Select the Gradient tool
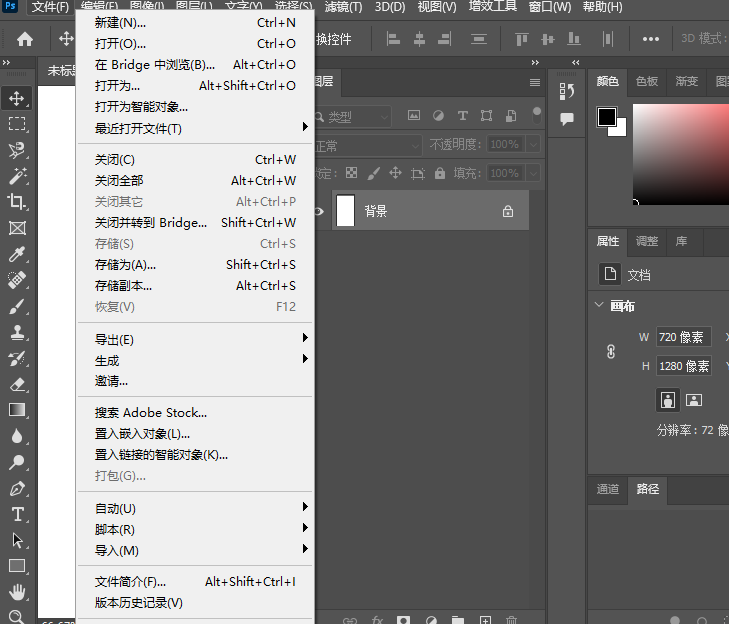Viewport: 729px width, 624px height. tap(17, 410)
